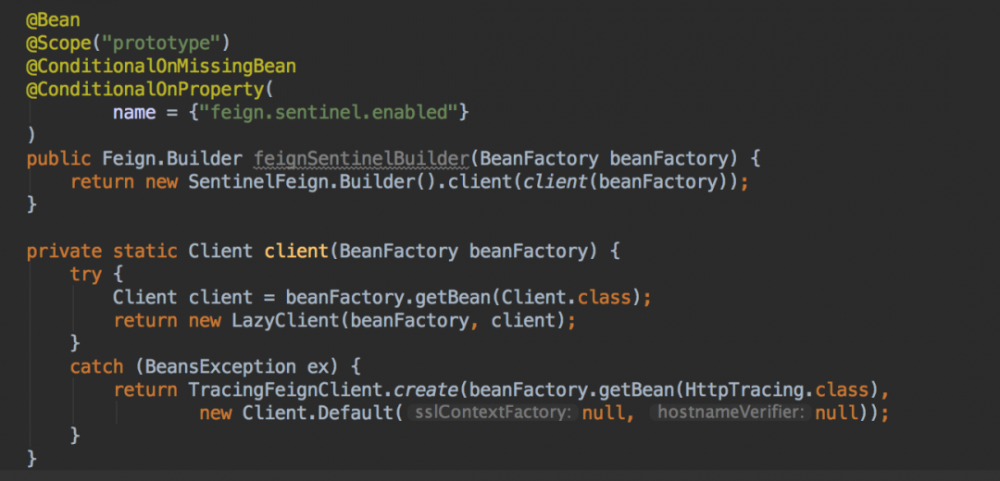
Task: Click the @ConditionalOnProperty annotation
Action: pos(145,89)
